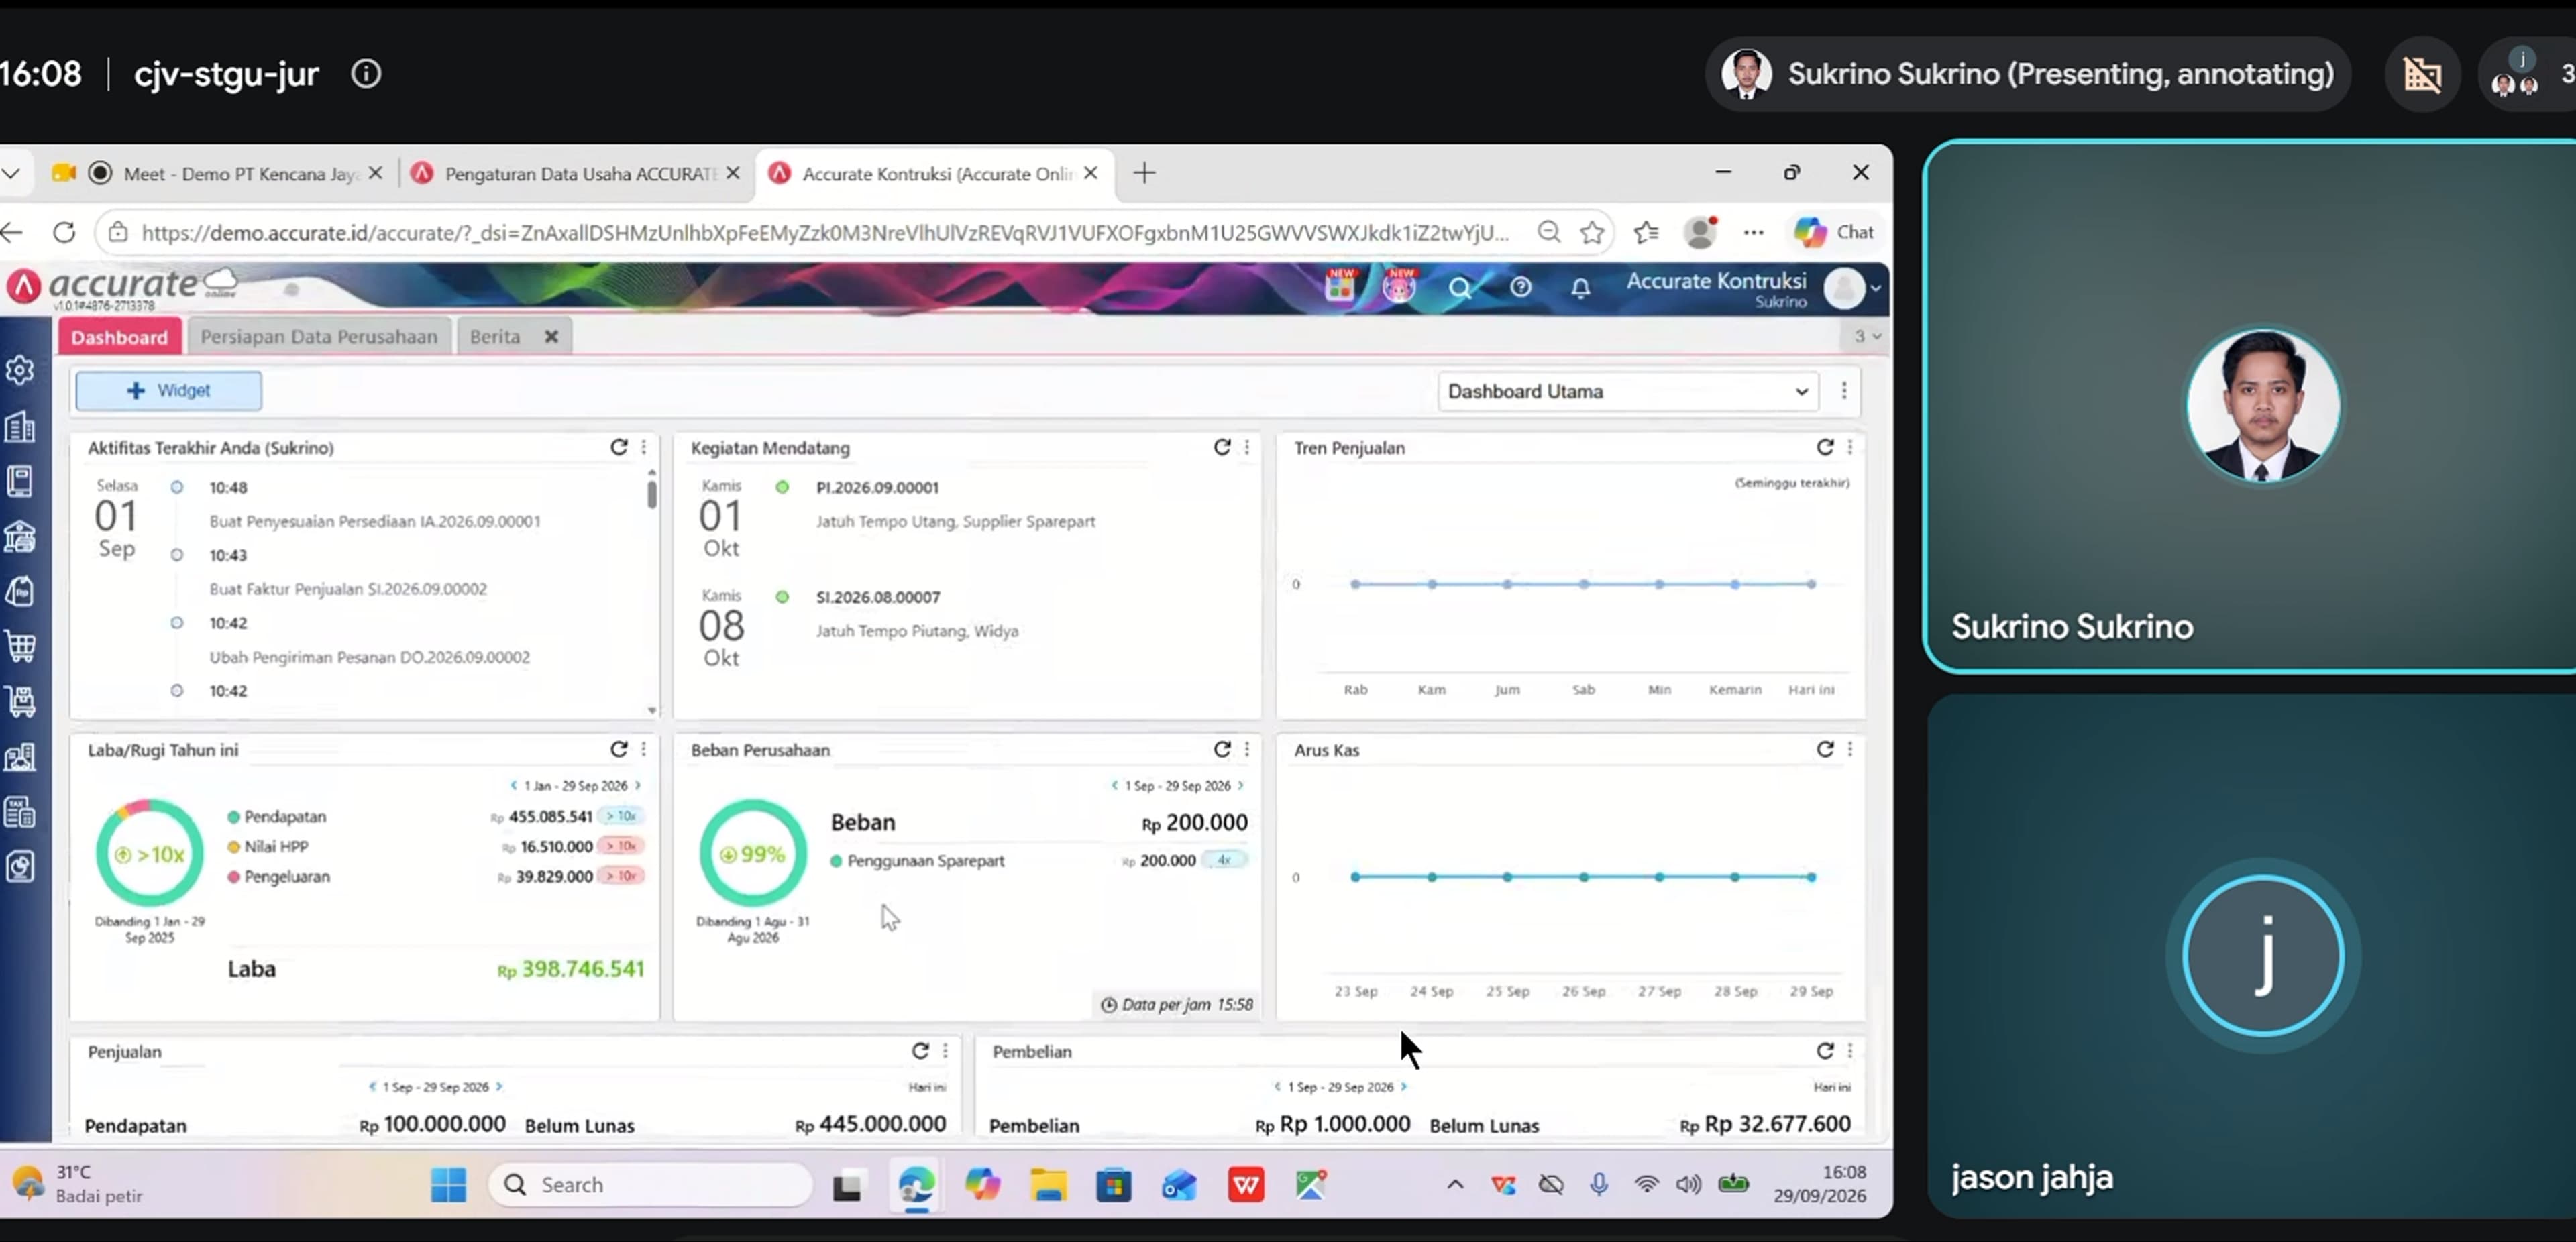Open File Explorer from the taskbar

1048,1184
